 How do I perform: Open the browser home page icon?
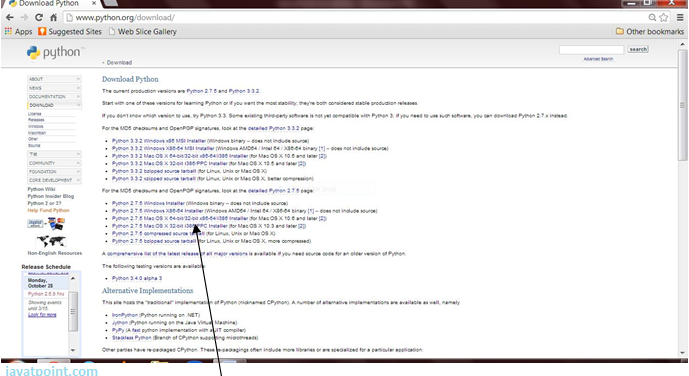[53, 18]
